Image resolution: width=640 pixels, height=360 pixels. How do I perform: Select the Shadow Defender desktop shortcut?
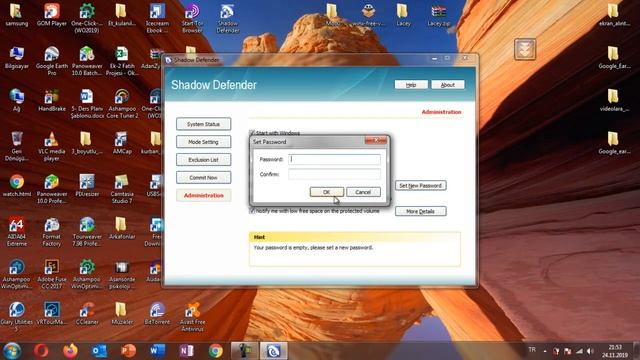coord(227,18)
